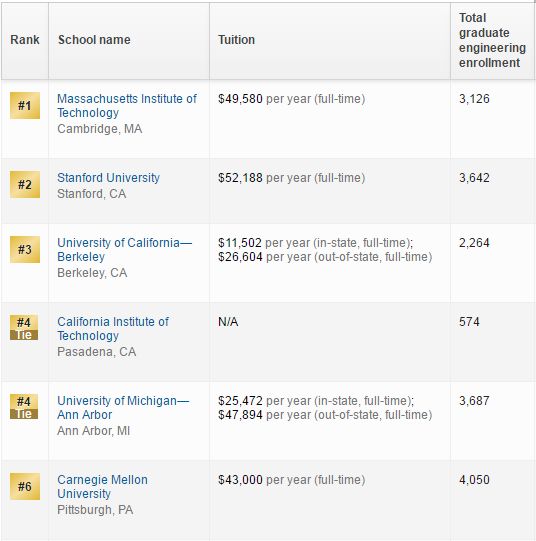Open University of Michigan—Ann Arbor link

coord(123,408)
